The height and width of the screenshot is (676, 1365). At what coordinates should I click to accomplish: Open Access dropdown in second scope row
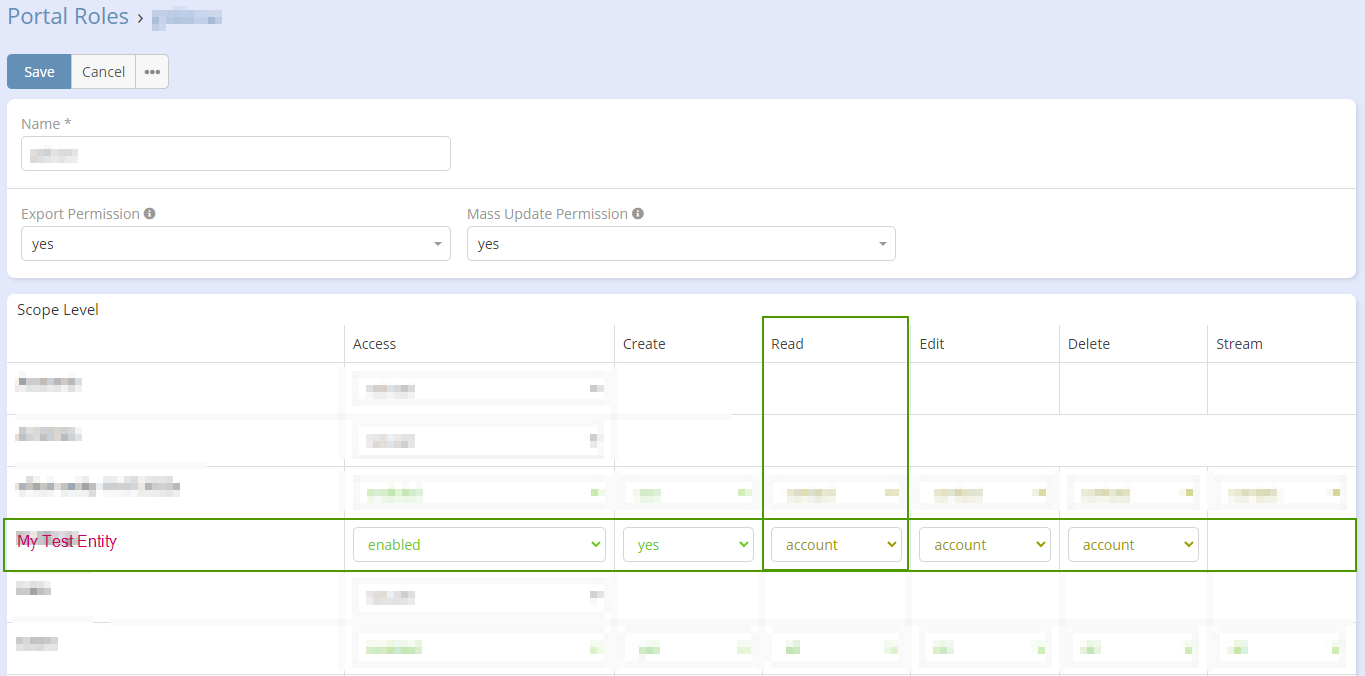point(479,441)
